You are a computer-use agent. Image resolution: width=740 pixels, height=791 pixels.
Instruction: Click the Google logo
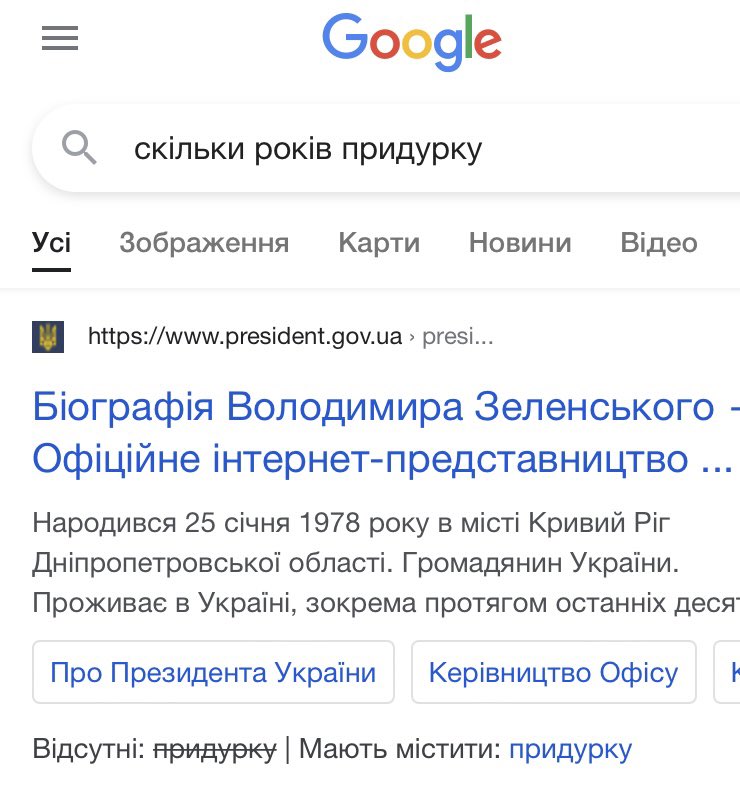(411, 42)
